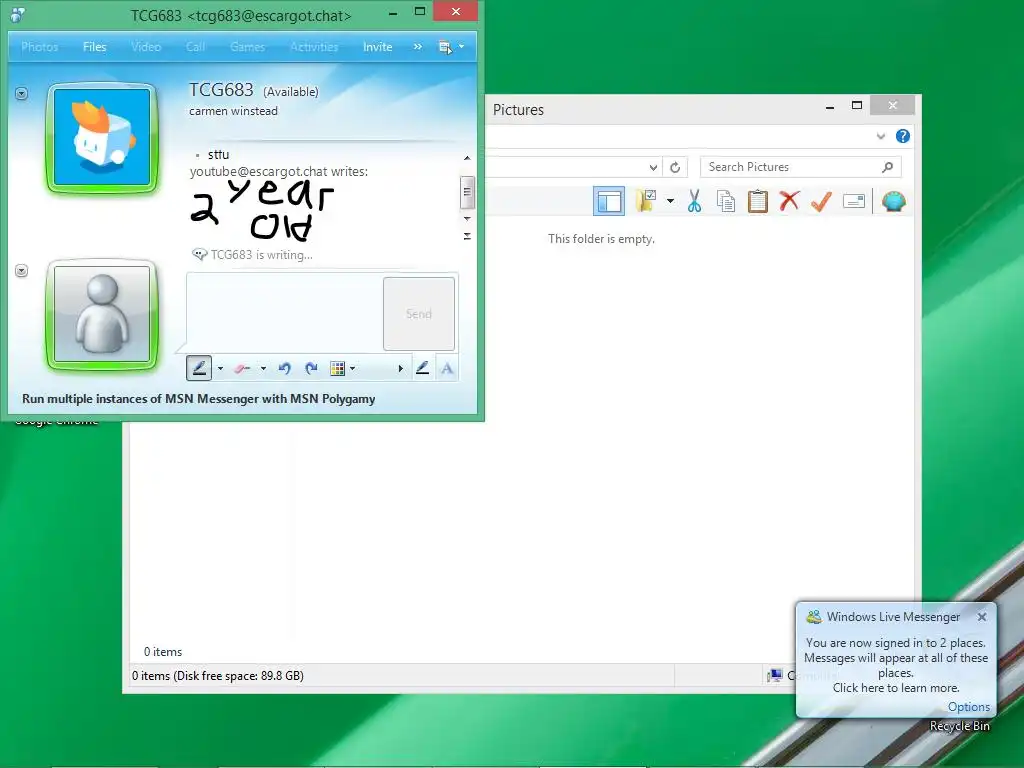This screenshot has width=1024, height=768.
Task: Open the Messenger show menu icon
Action: 445,47
